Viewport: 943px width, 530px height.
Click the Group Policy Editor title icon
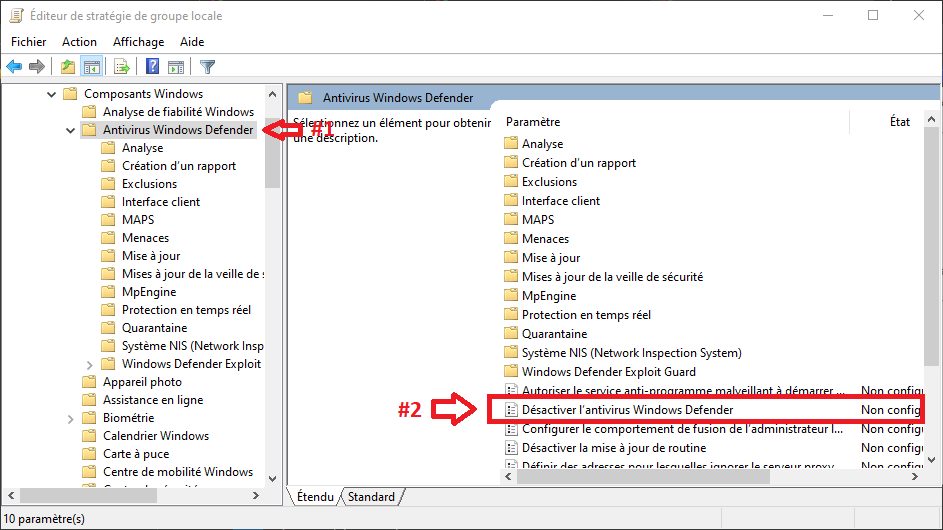pyautogui.click(x=16, y=16)
